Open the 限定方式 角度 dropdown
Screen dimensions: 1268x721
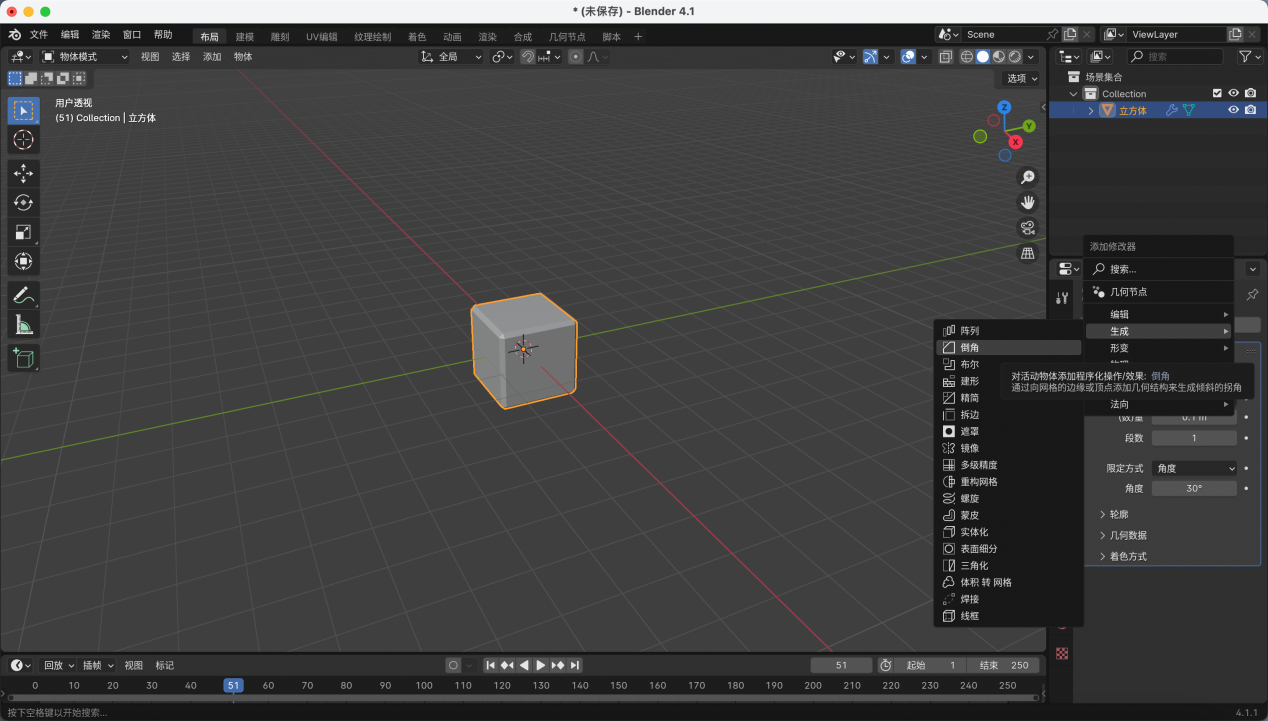pyautogui.click(x=1194, y=468)
